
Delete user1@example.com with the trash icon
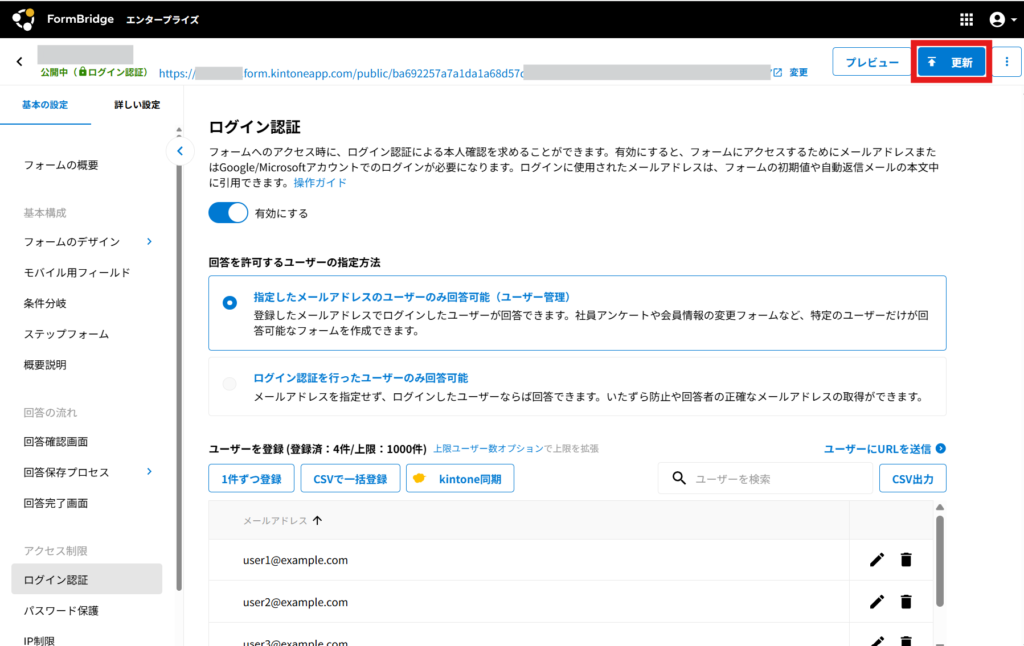tap(906, 560)
